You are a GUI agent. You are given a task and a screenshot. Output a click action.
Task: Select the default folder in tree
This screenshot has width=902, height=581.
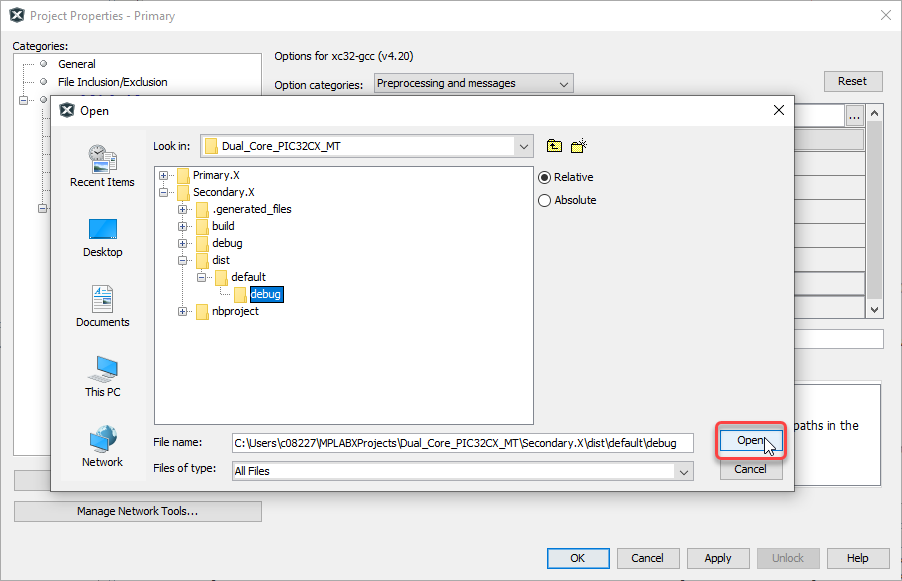click(248, 277)
